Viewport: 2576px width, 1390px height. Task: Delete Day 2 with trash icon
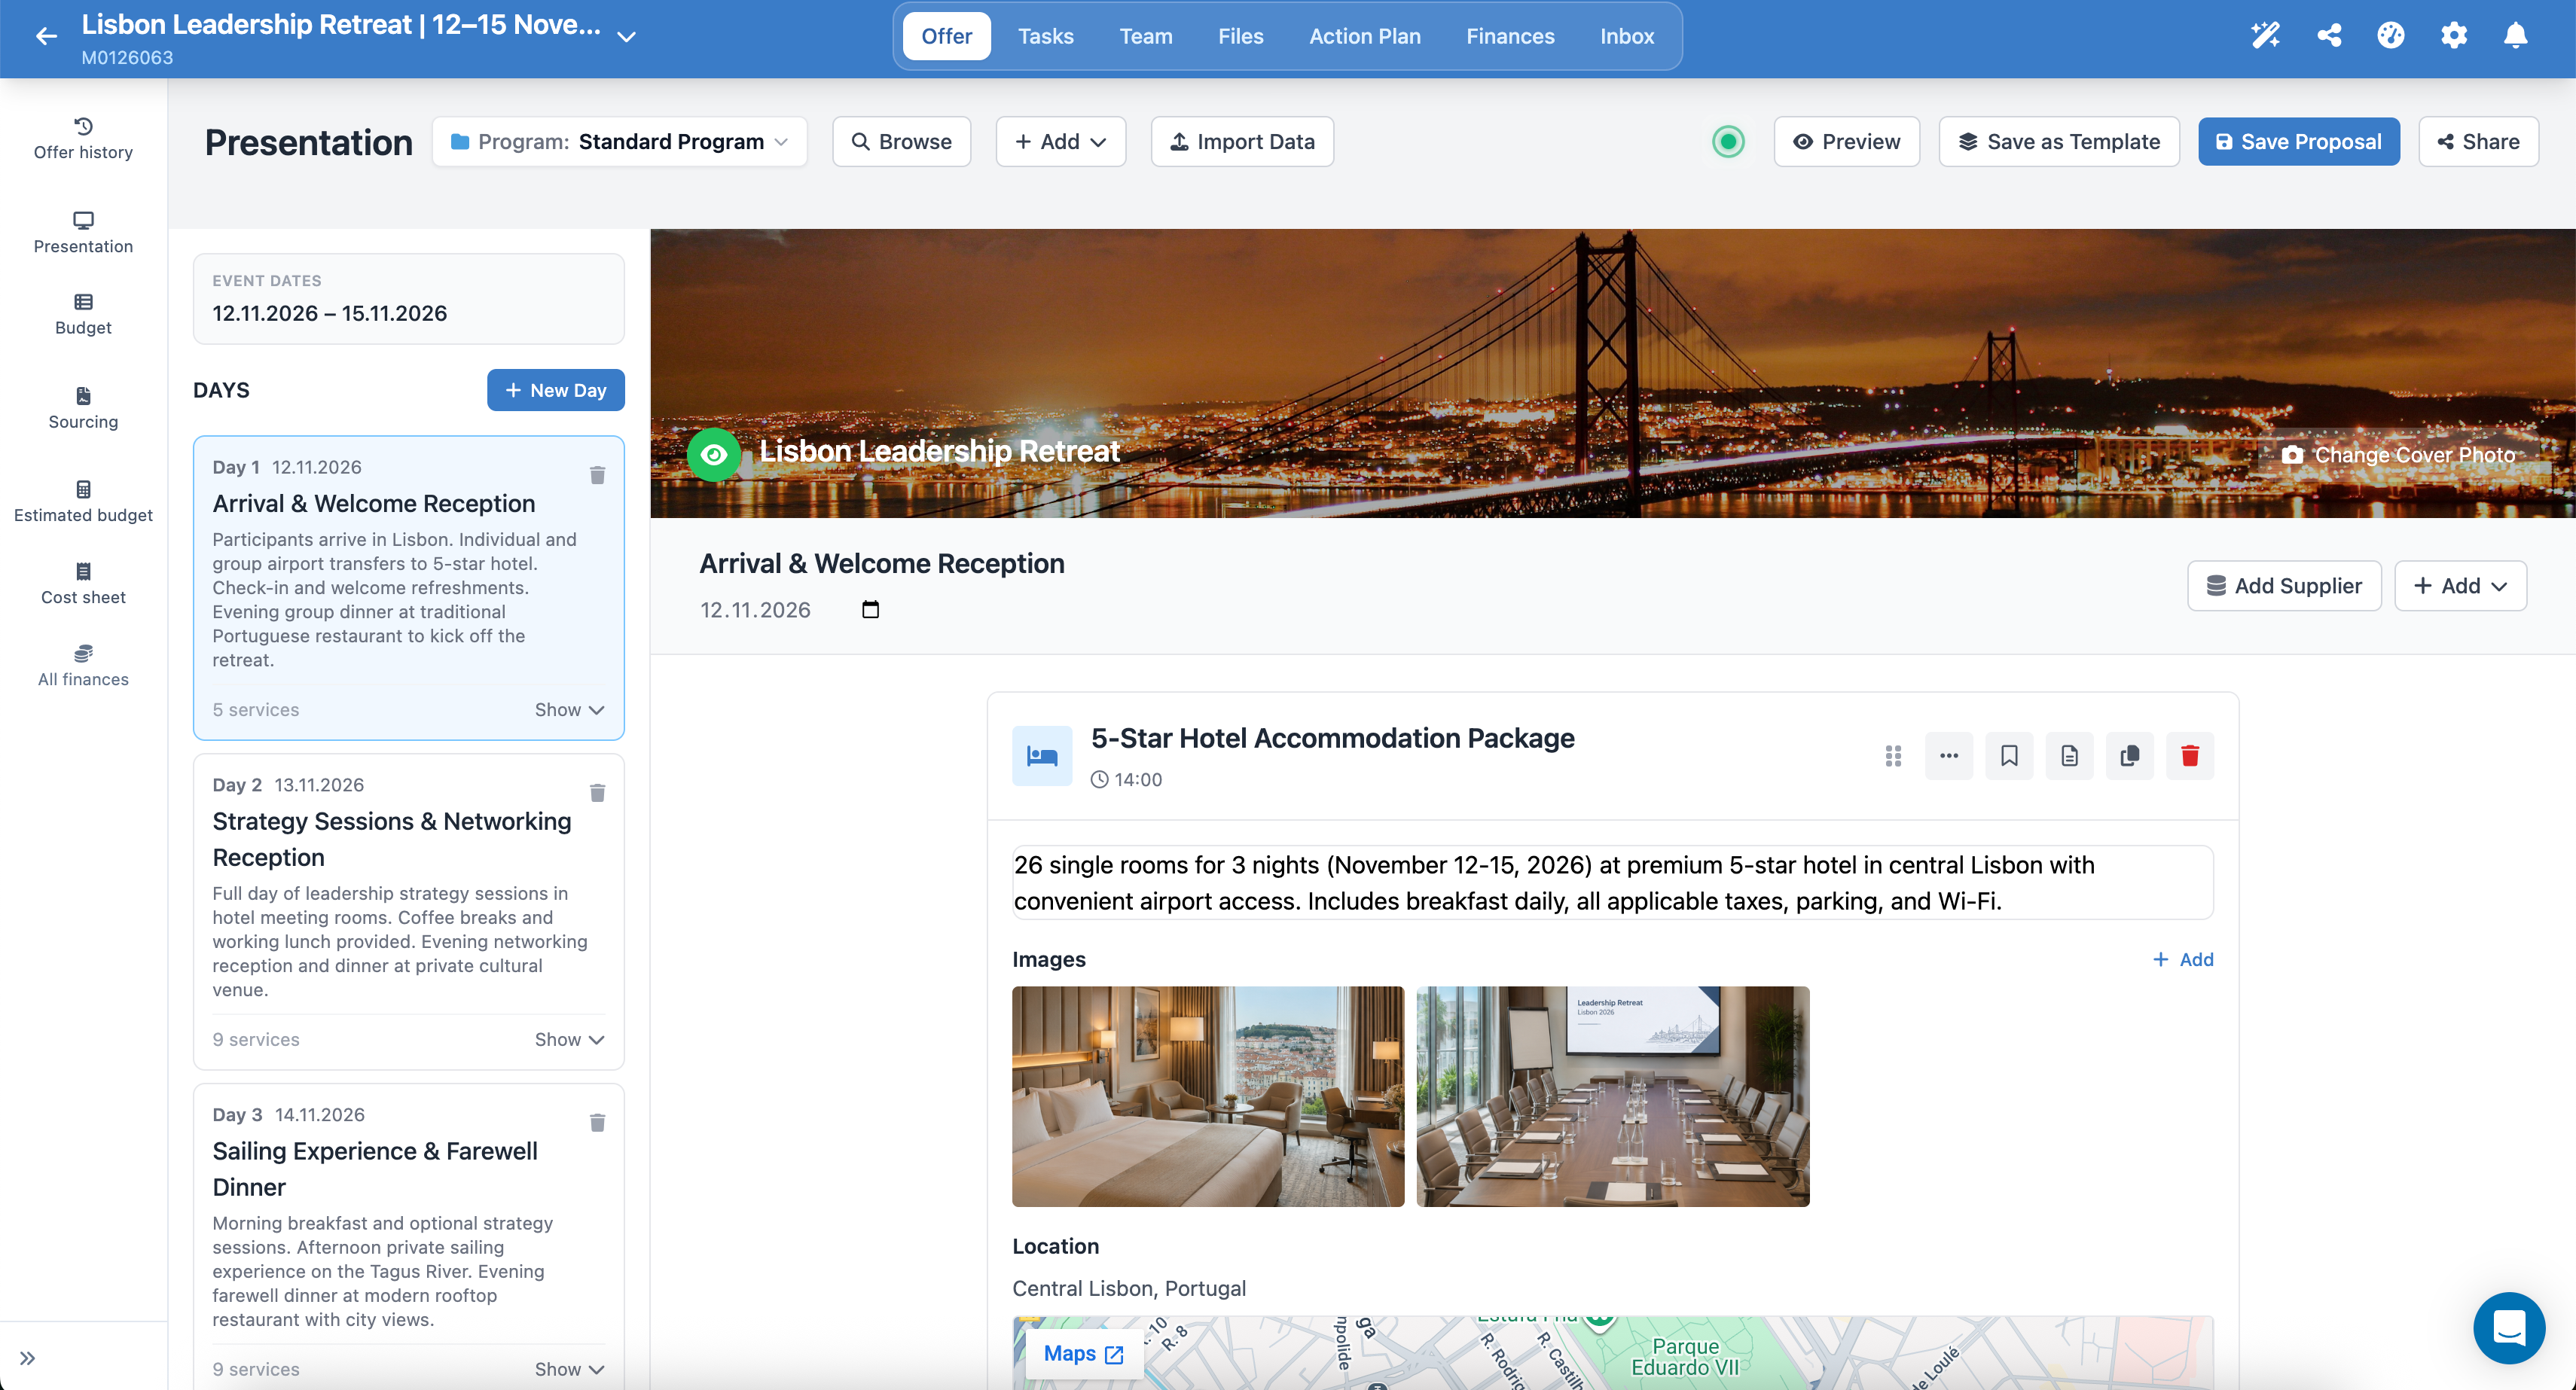pyautogui.click(x=597, y=793)
